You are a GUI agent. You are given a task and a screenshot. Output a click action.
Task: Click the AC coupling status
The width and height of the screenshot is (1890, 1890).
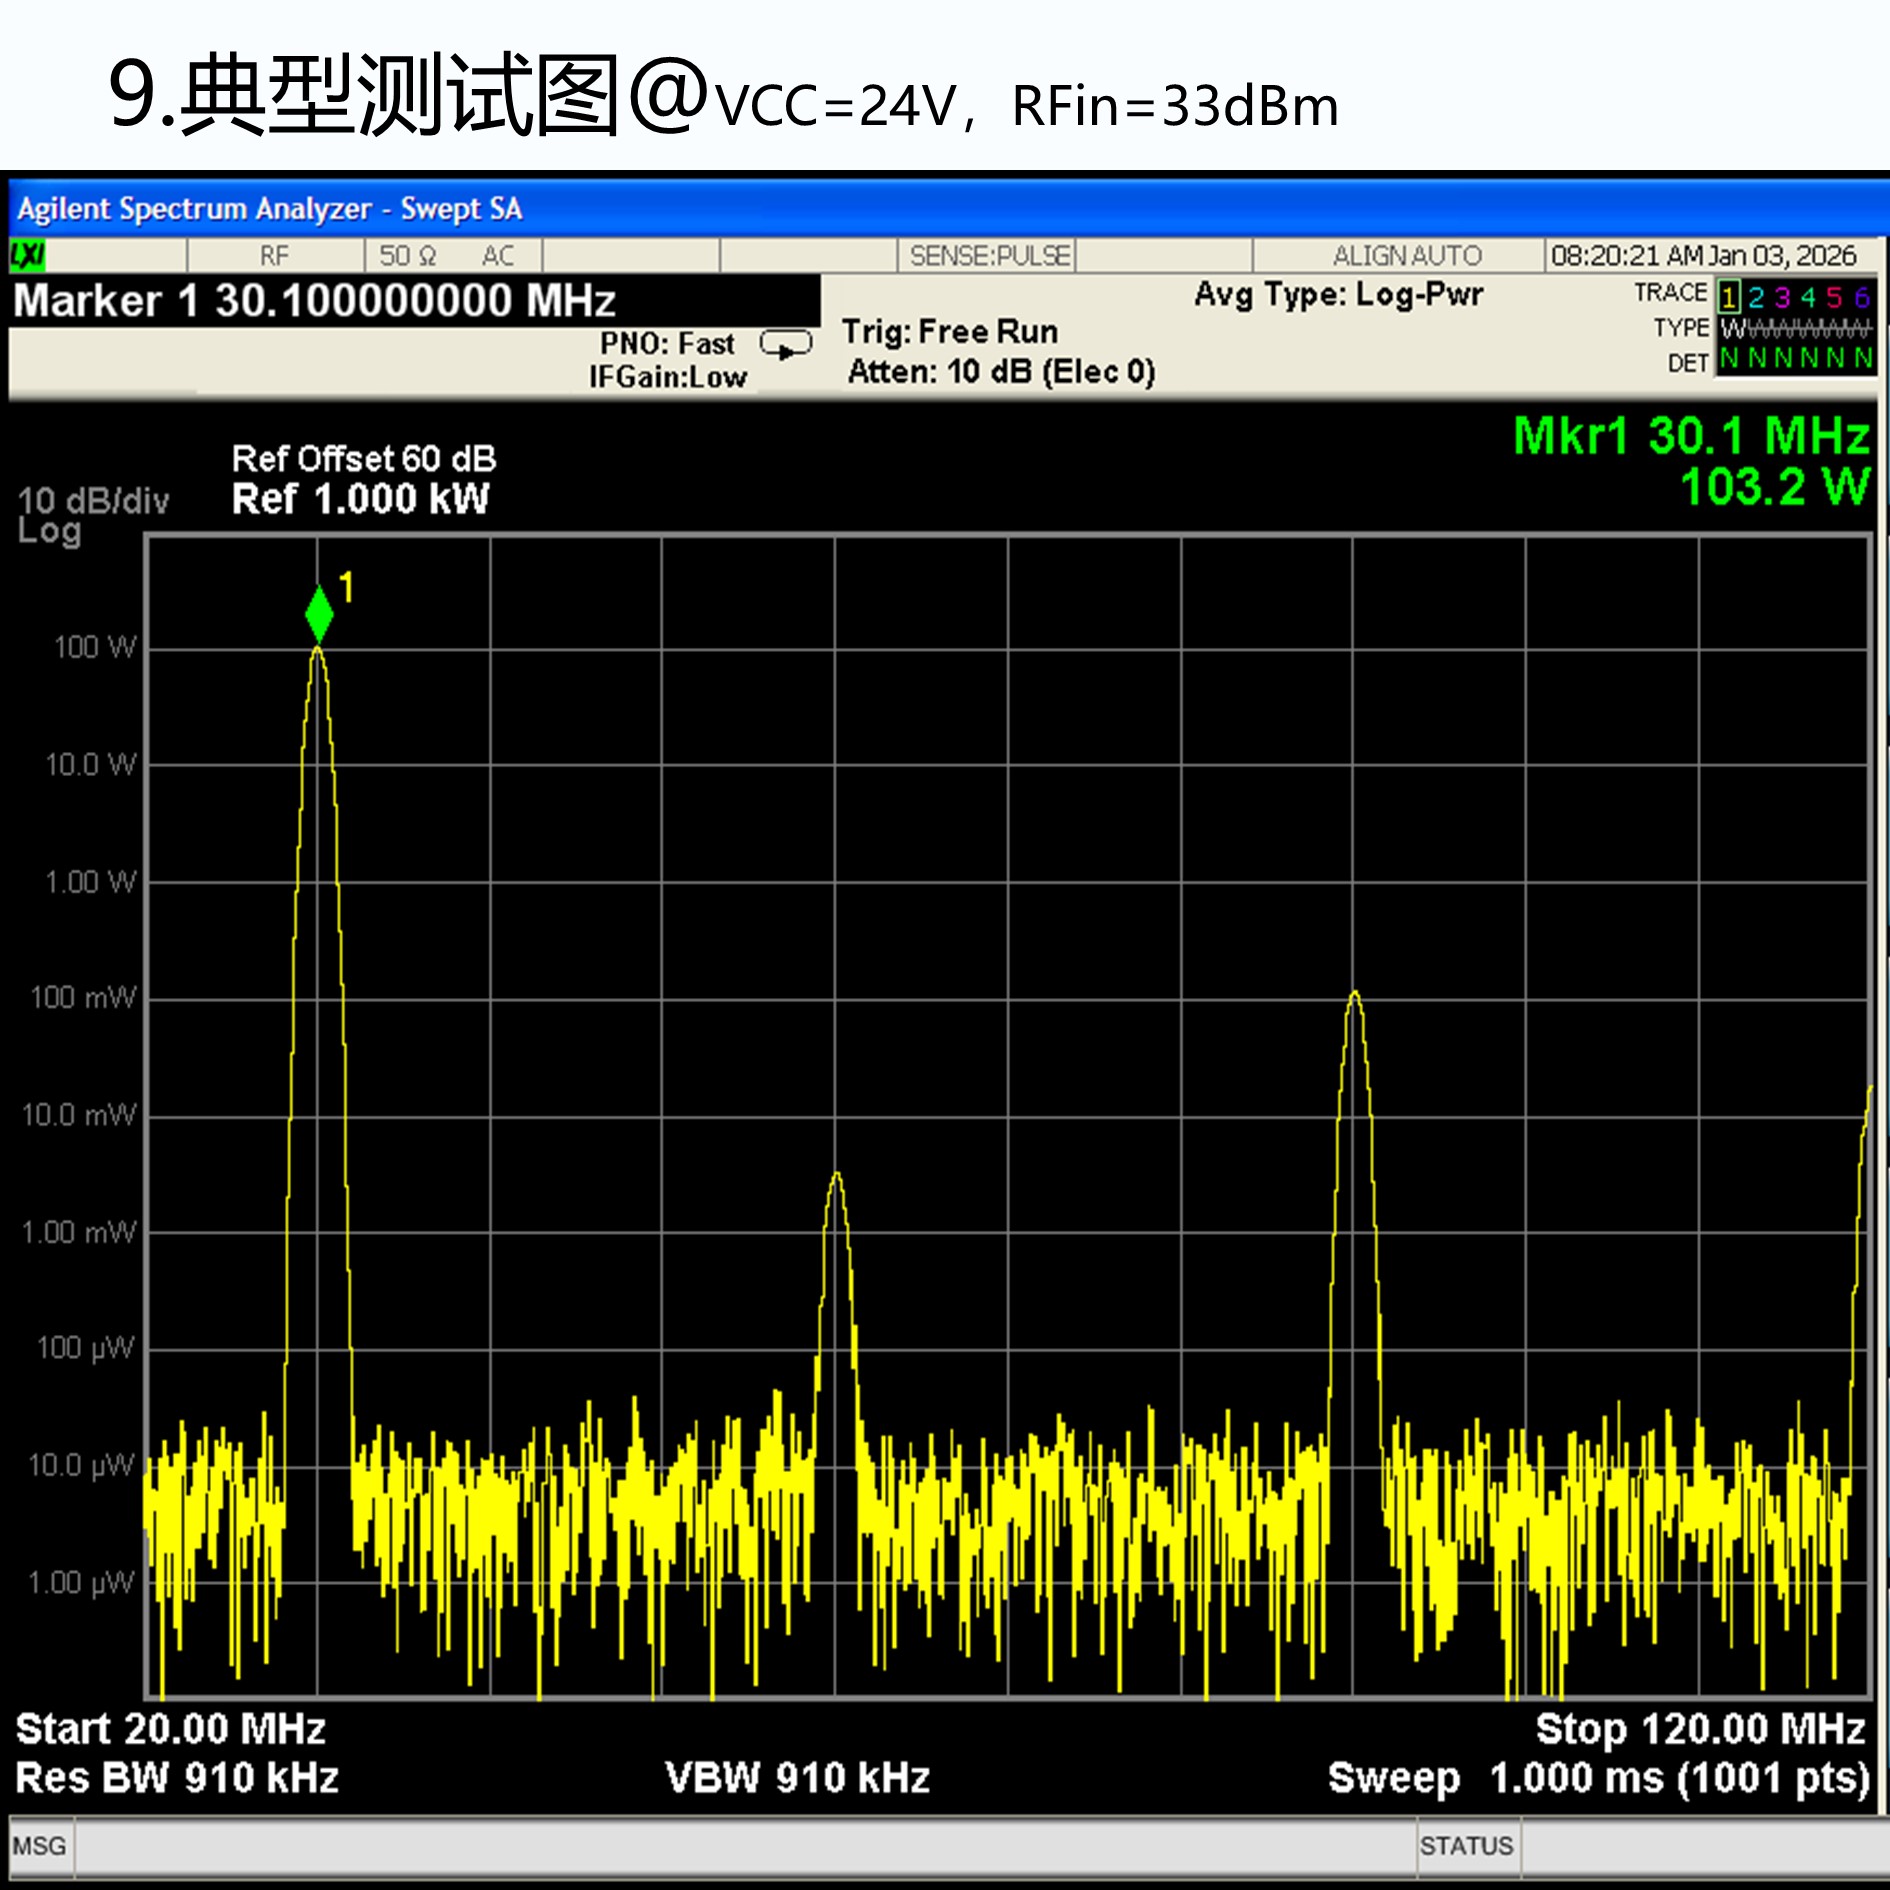[498, 256]
